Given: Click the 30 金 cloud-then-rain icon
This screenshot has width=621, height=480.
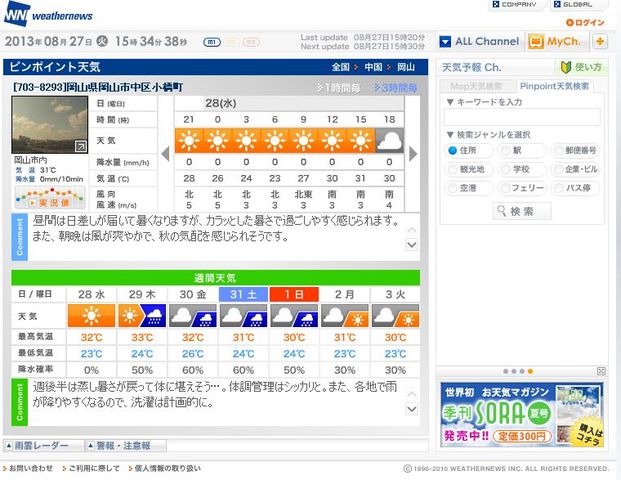Looking at the screenshot, I should (x=193, y=316).
